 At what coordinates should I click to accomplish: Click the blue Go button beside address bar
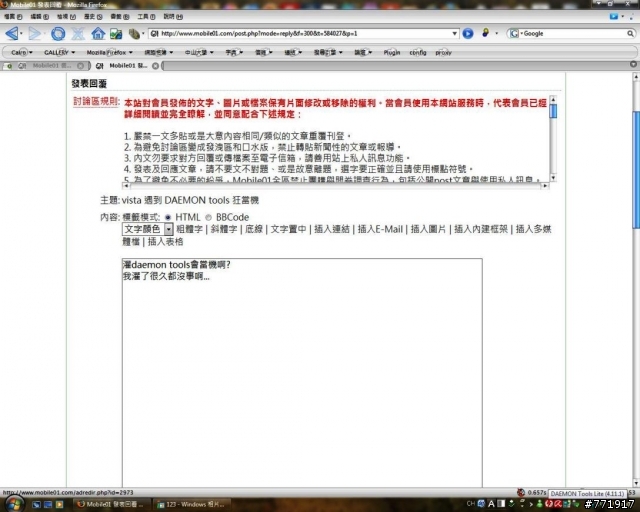click(468, 33)
